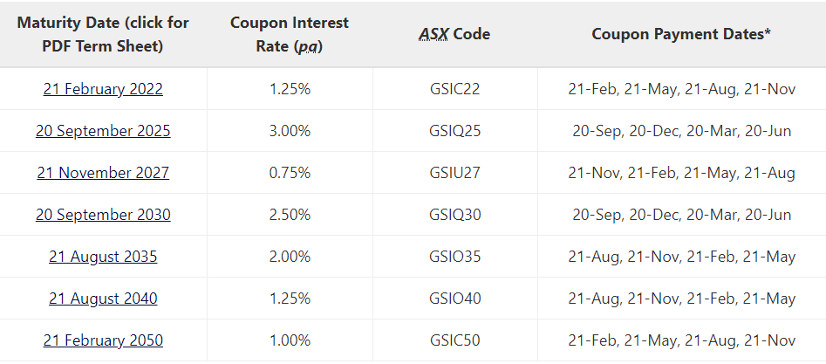The image size is (826, 364).
Task: Open the 21 November 2027 term sheet link
Action: [103, 173]
